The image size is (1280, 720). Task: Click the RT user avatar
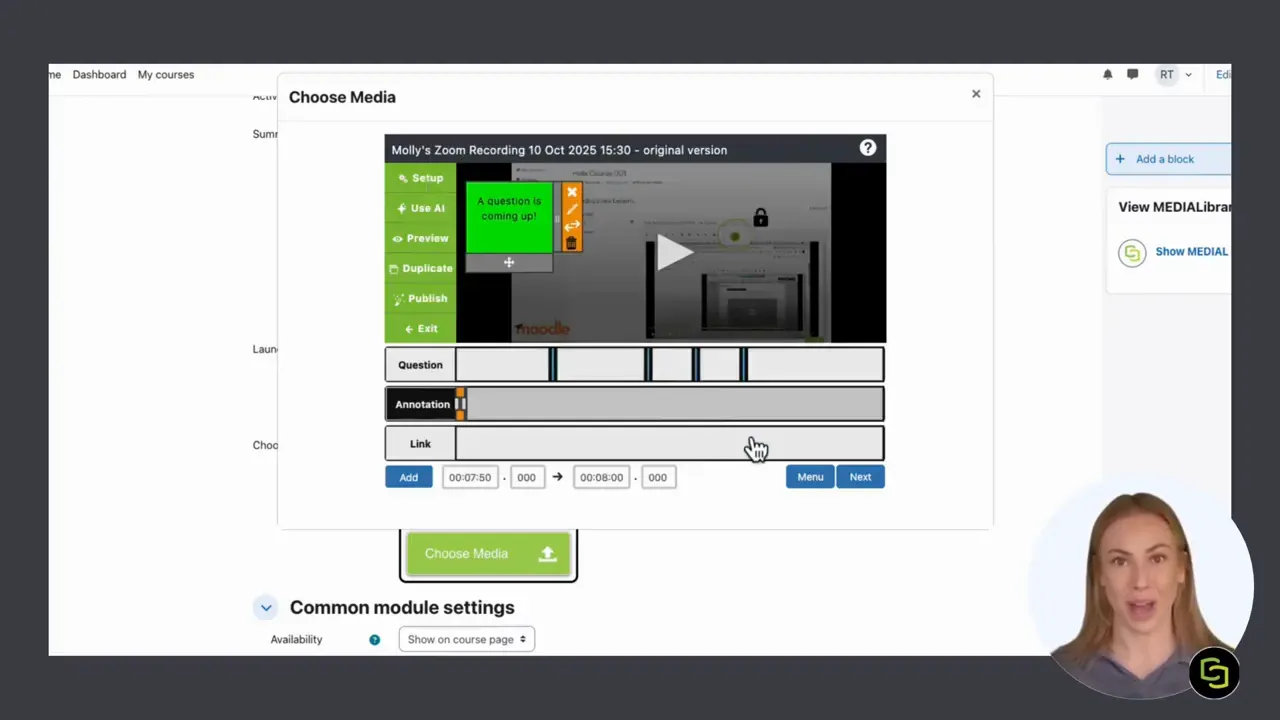click(1167, 75)
